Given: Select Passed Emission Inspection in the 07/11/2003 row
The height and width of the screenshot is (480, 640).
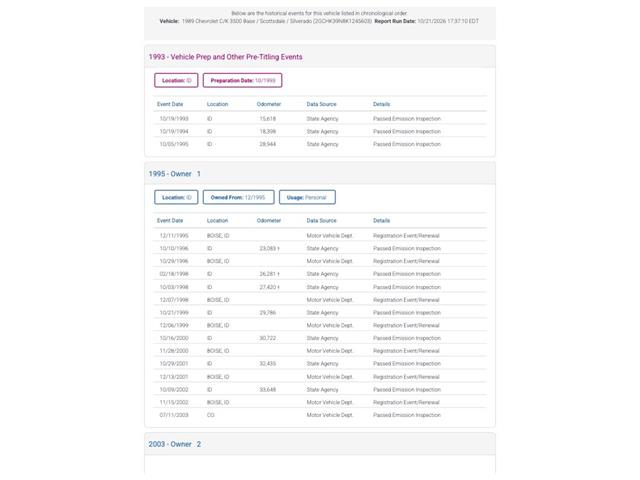Looking at the screenshot, I should [x=407, y=415].
